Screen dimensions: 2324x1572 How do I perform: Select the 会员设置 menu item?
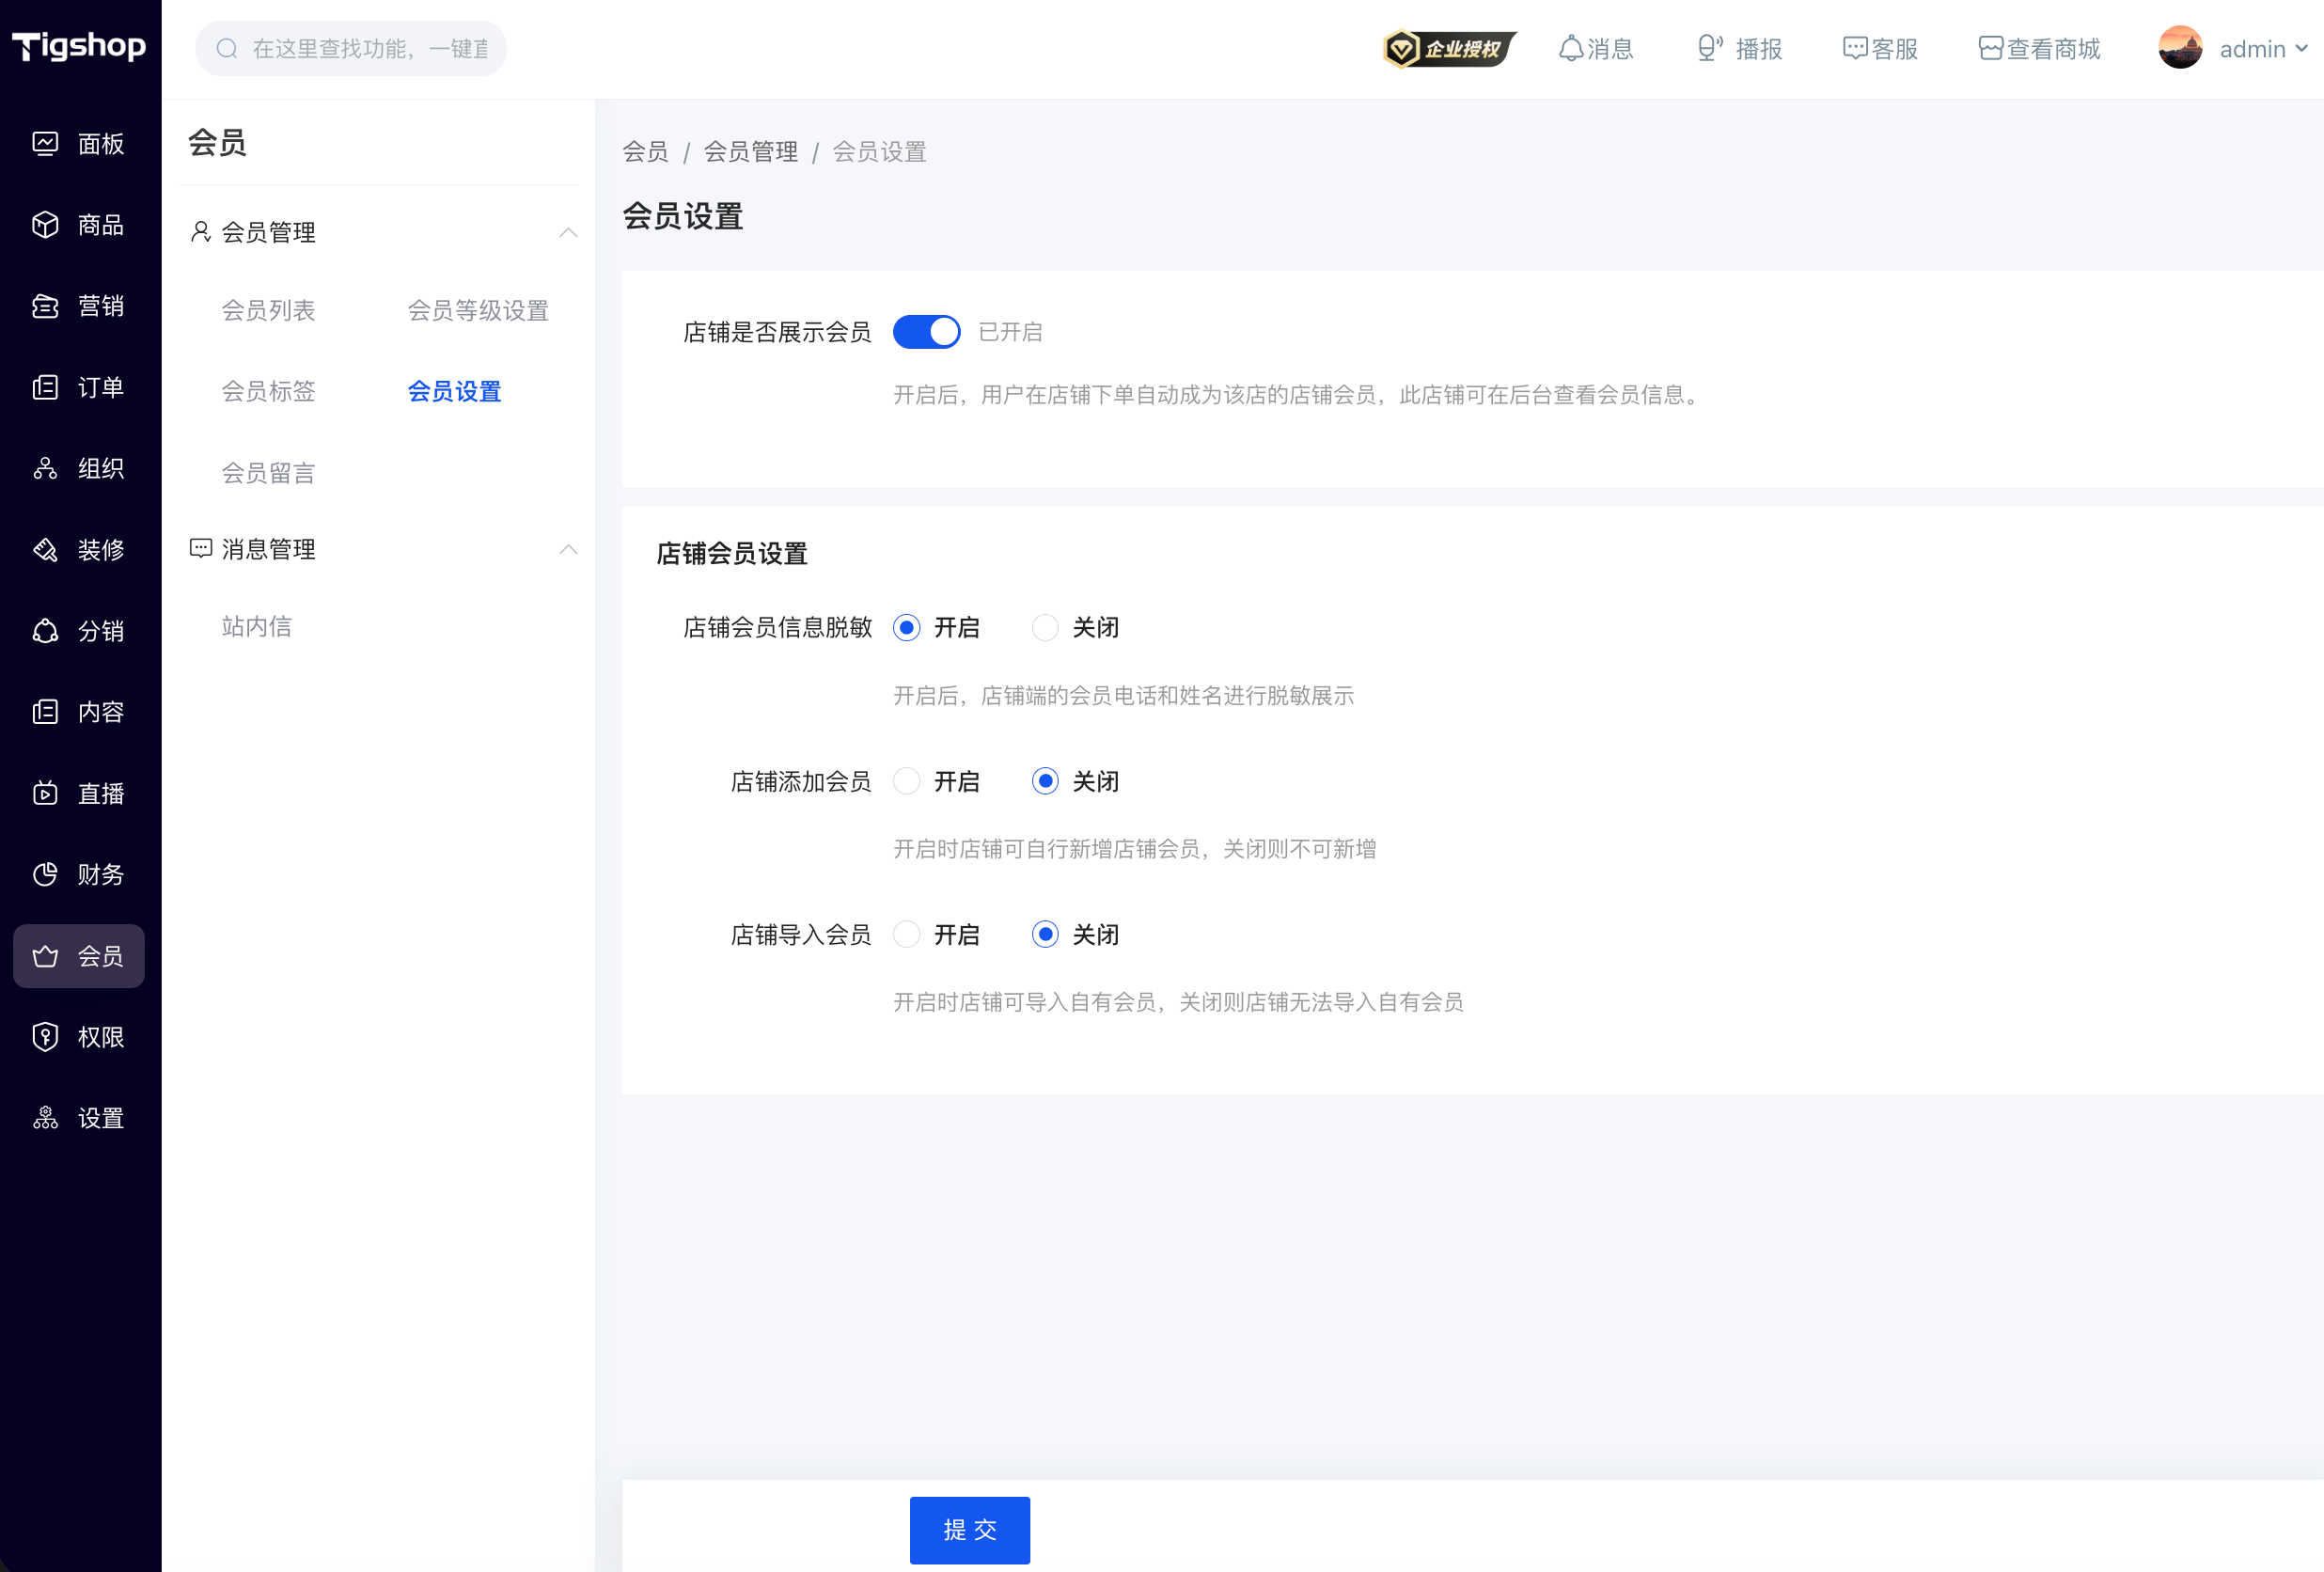(454, 391)
